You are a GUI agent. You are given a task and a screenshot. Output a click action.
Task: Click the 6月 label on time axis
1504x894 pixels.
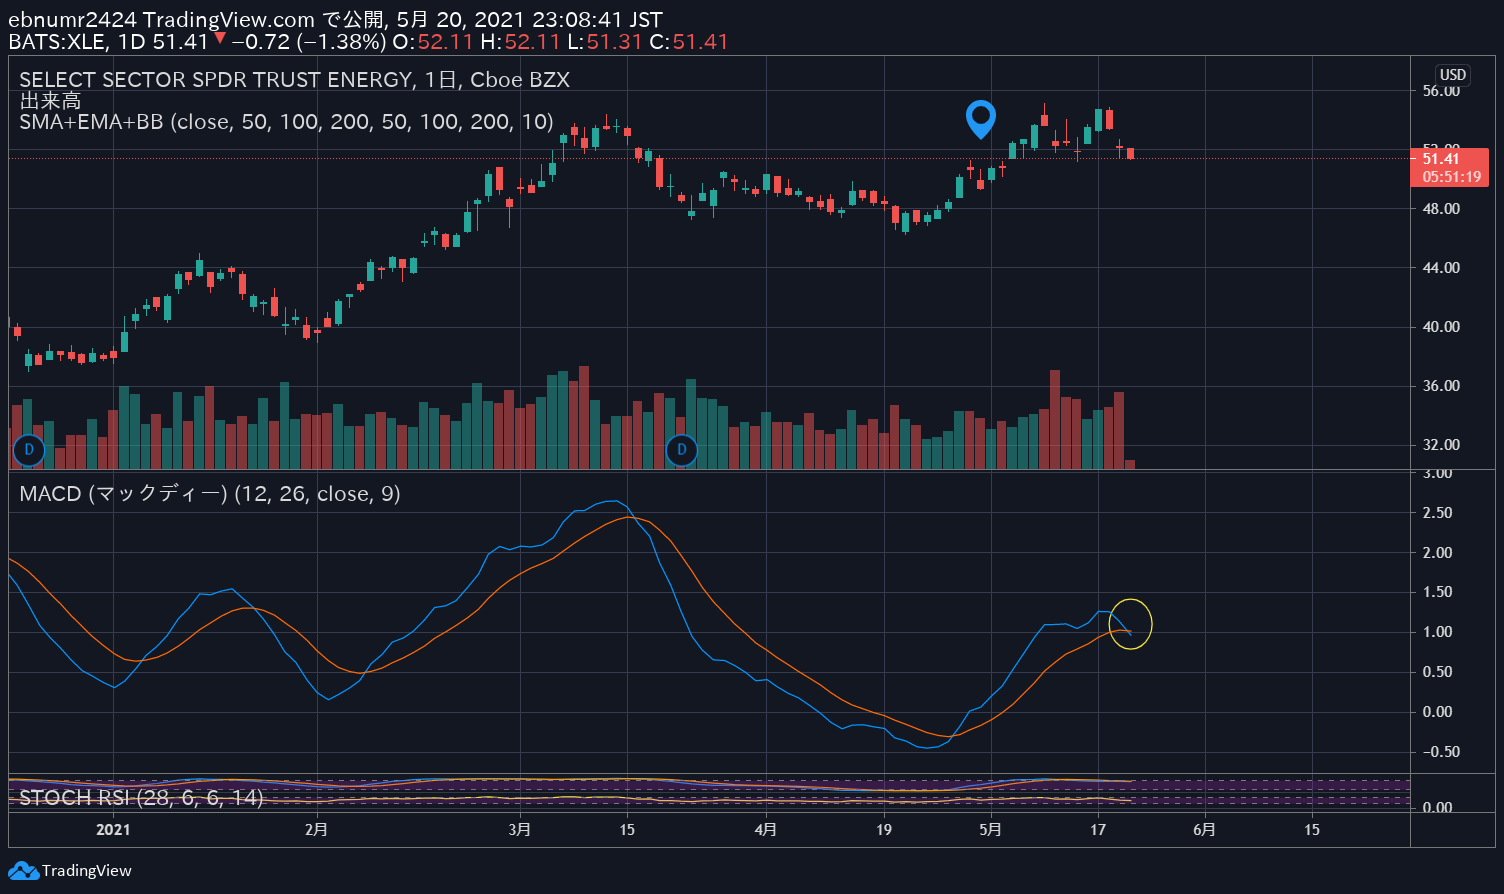pos(1205,829)
